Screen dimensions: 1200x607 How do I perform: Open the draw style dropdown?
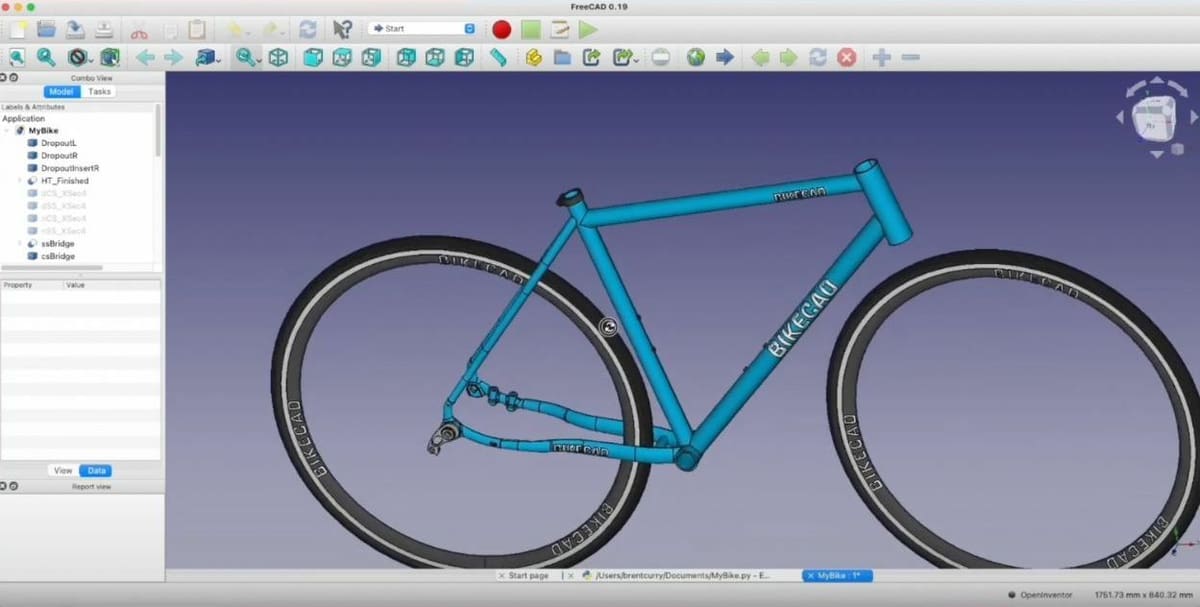pos(79,57)
